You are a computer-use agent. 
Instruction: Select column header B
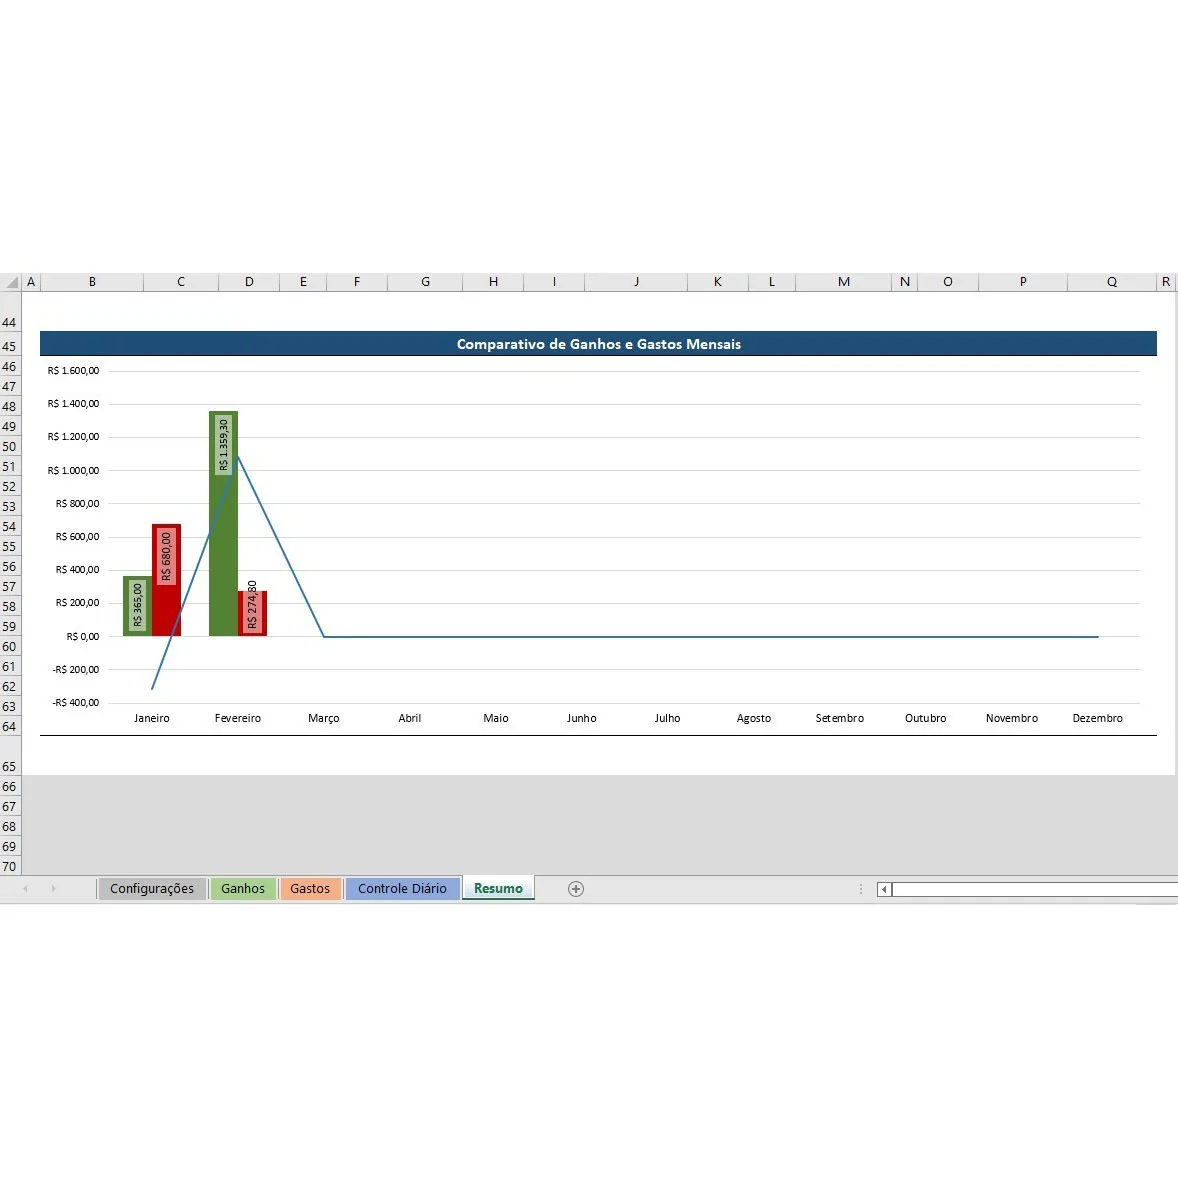tap(92, 282)
